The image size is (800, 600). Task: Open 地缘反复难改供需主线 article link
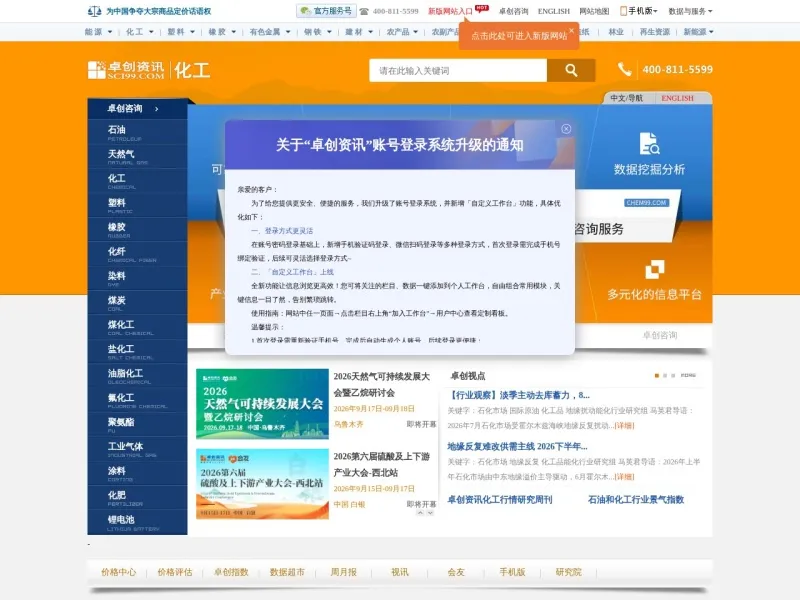click(517, 446)
